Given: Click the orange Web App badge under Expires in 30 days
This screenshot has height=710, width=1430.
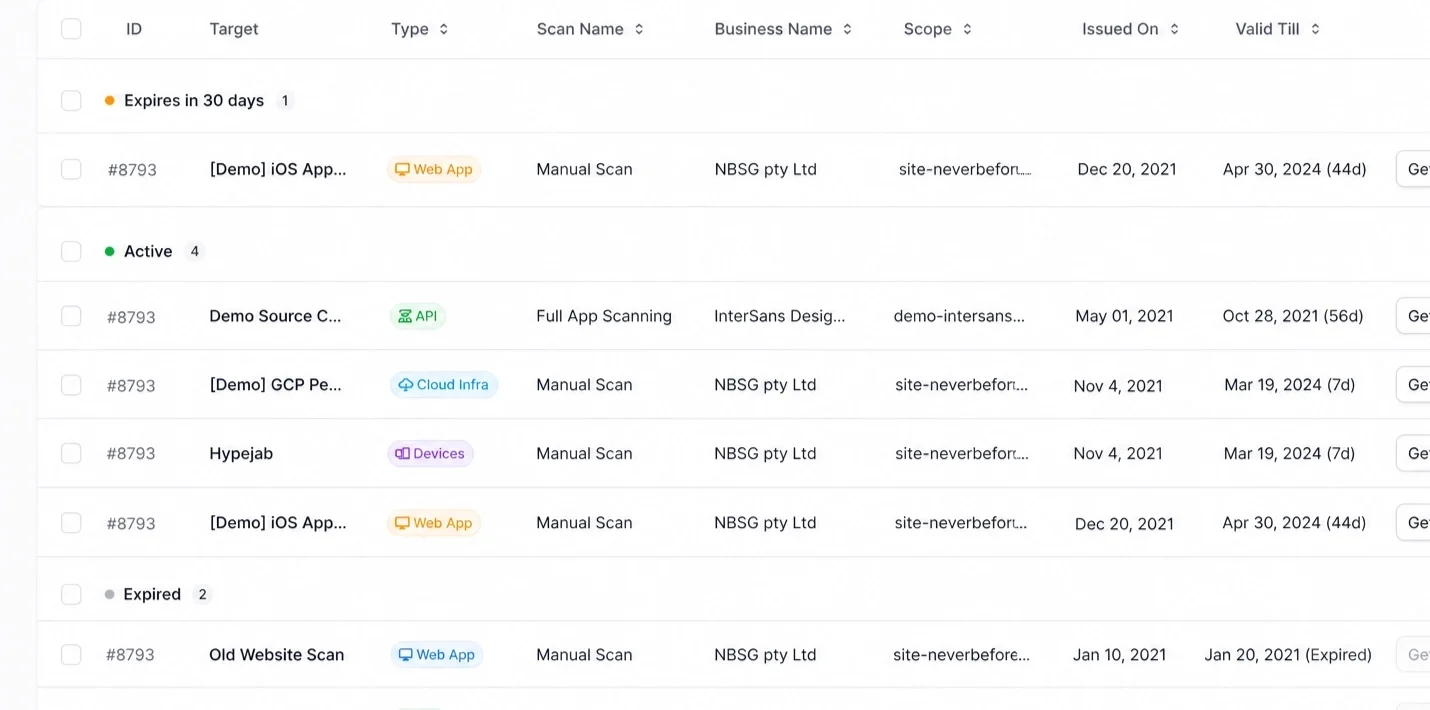Looking at the screenshot, I should pos(433,169).
